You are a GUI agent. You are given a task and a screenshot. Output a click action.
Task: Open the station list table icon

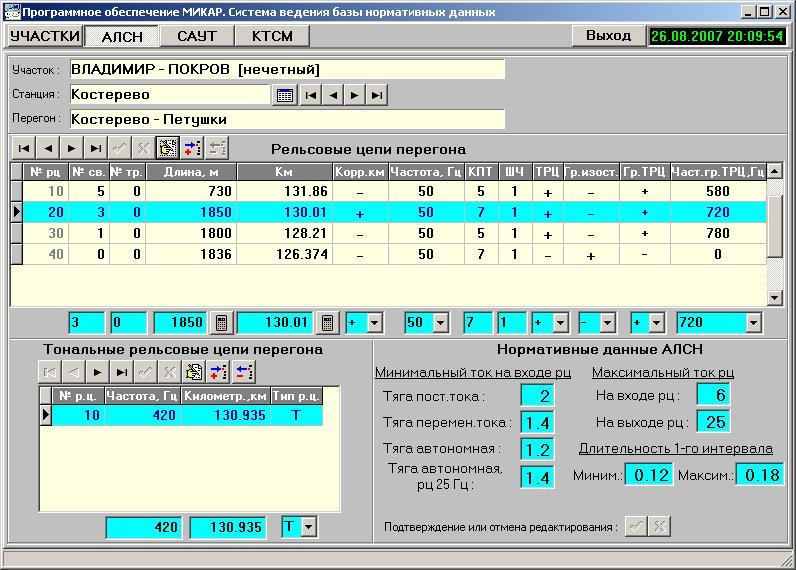point(284,95)
